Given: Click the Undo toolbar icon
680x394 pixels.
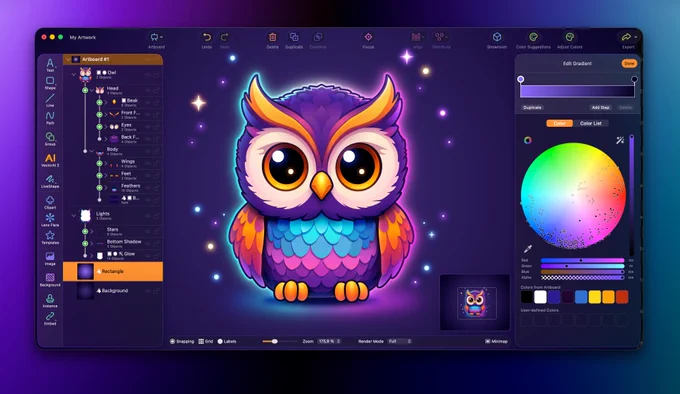Looking at the screenshot, I should (x=207, y=37).
